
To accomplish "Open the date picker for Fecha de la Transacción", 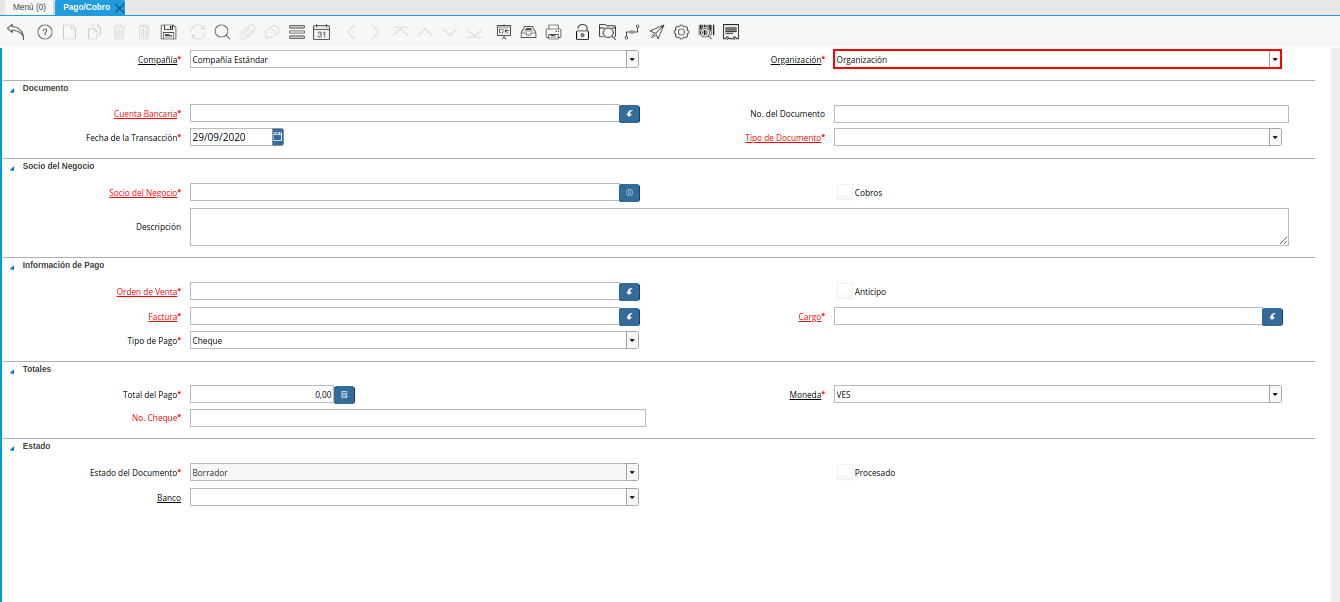I will coord(278,137).
